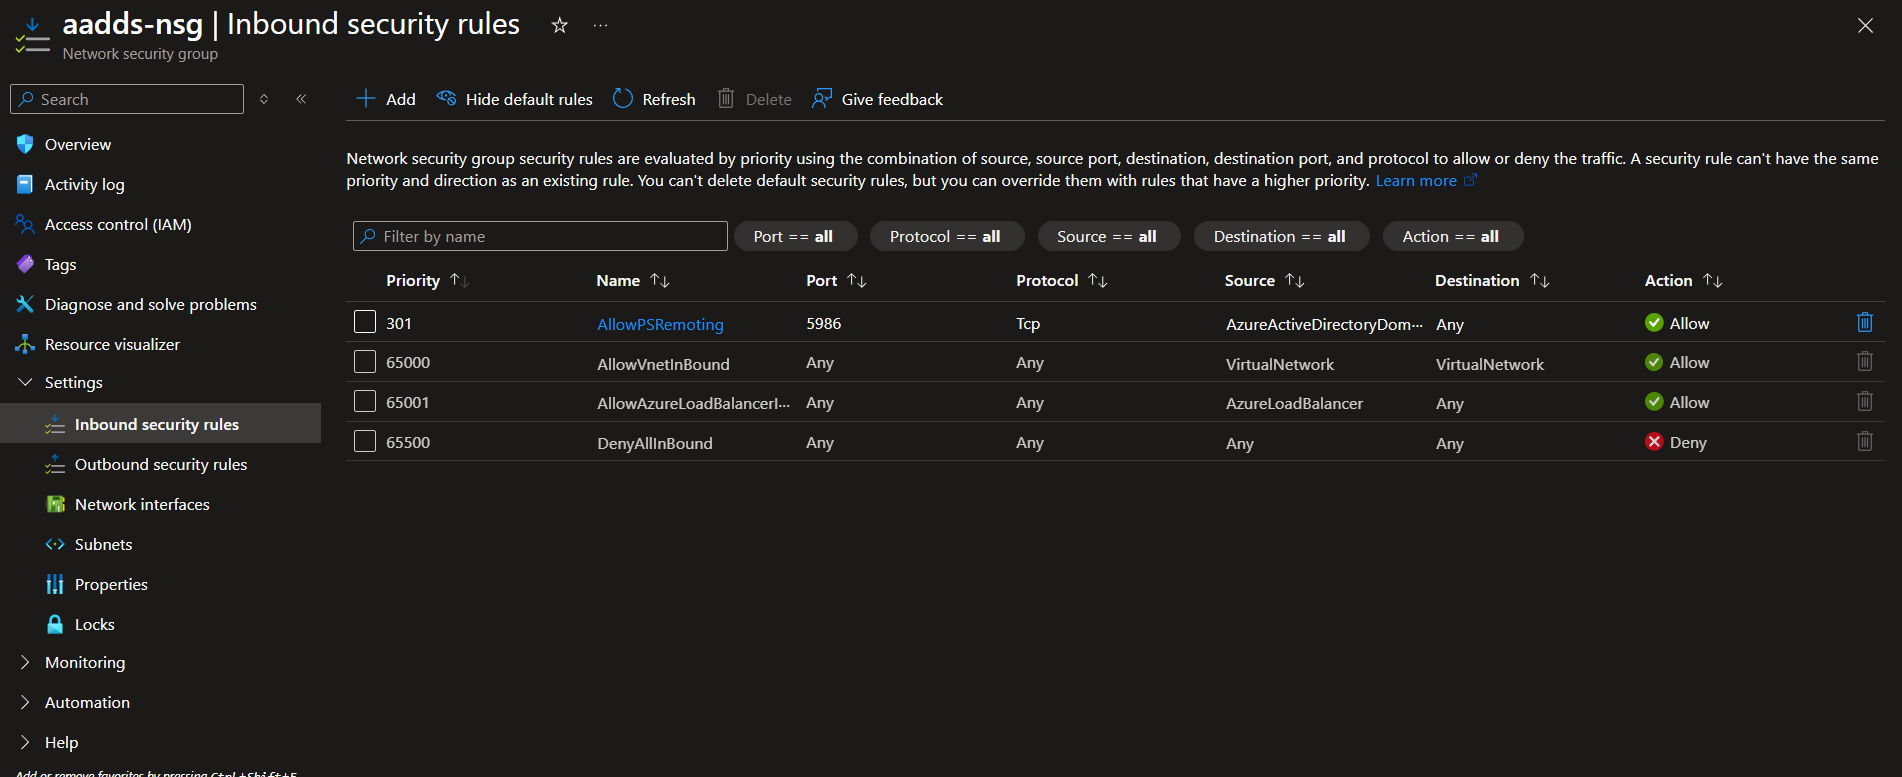Click the Learn more link
This screenshot has width=1902, height=777.
pyautogui.click(x=1416, y=181)
